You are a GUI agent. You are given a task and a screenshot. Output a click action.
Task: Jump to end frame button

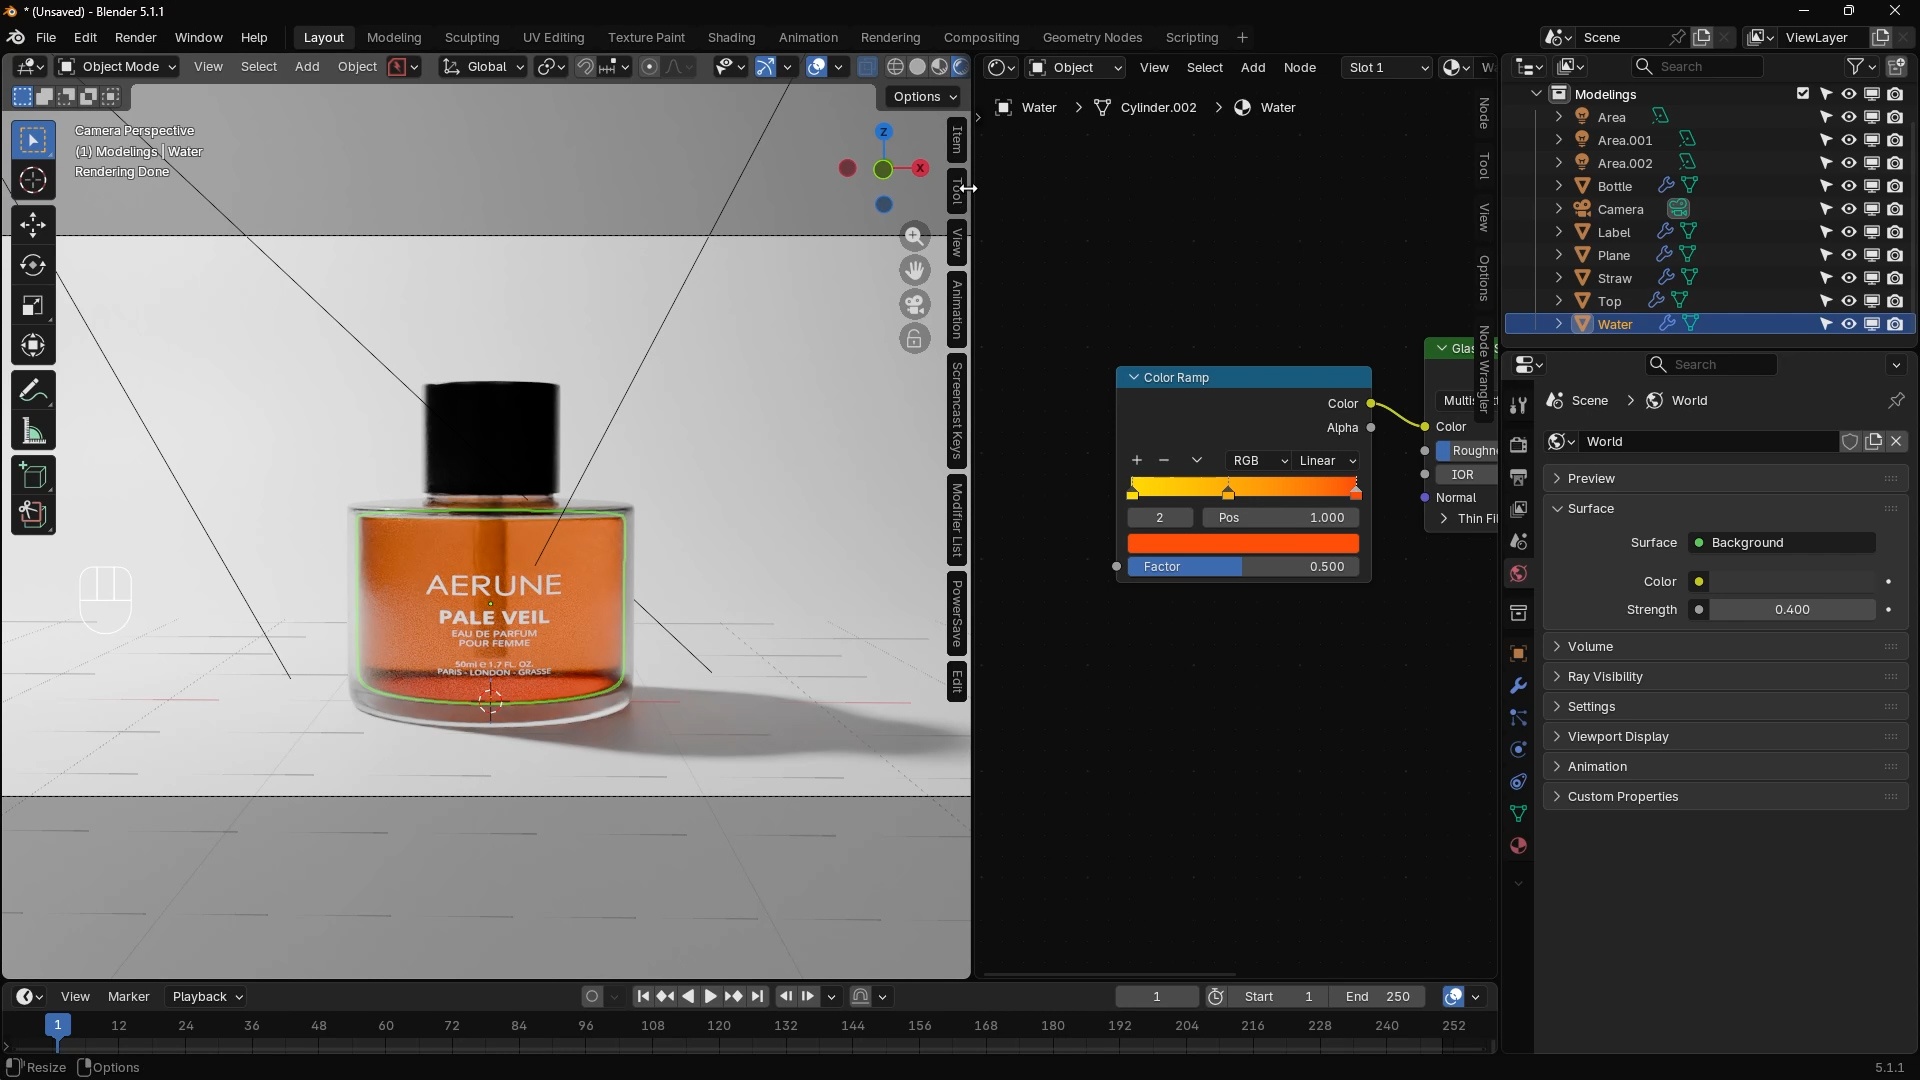[x=757, y=997]
